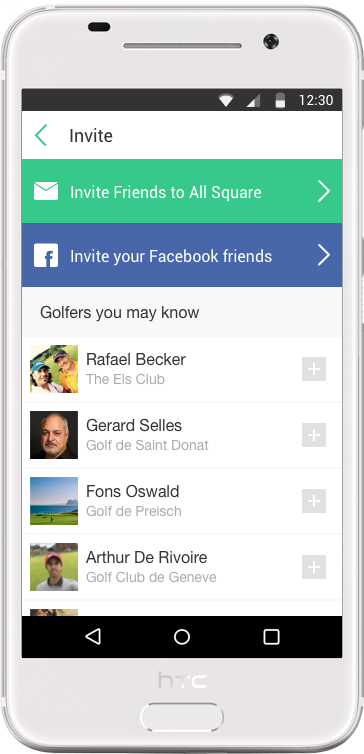Tap the Android recent apps square

271,637
